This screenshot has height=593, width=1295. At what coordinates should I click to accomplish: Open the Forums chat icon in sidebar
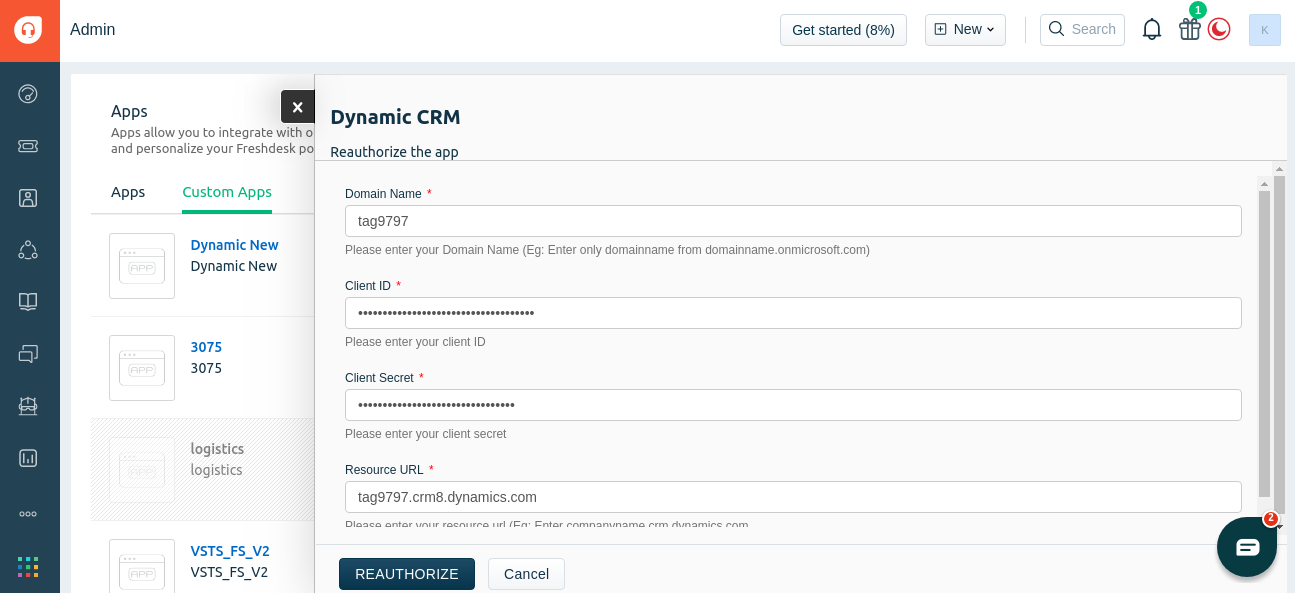[x=28, y=354]
